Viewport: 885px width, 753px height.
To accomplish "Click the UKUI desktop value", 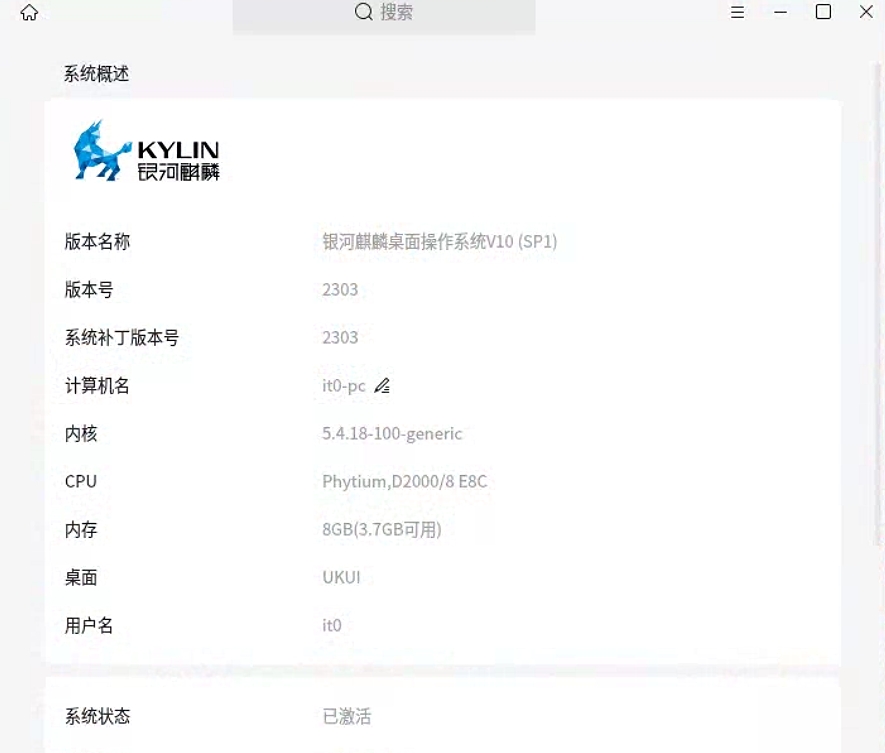I will [340, 577].
